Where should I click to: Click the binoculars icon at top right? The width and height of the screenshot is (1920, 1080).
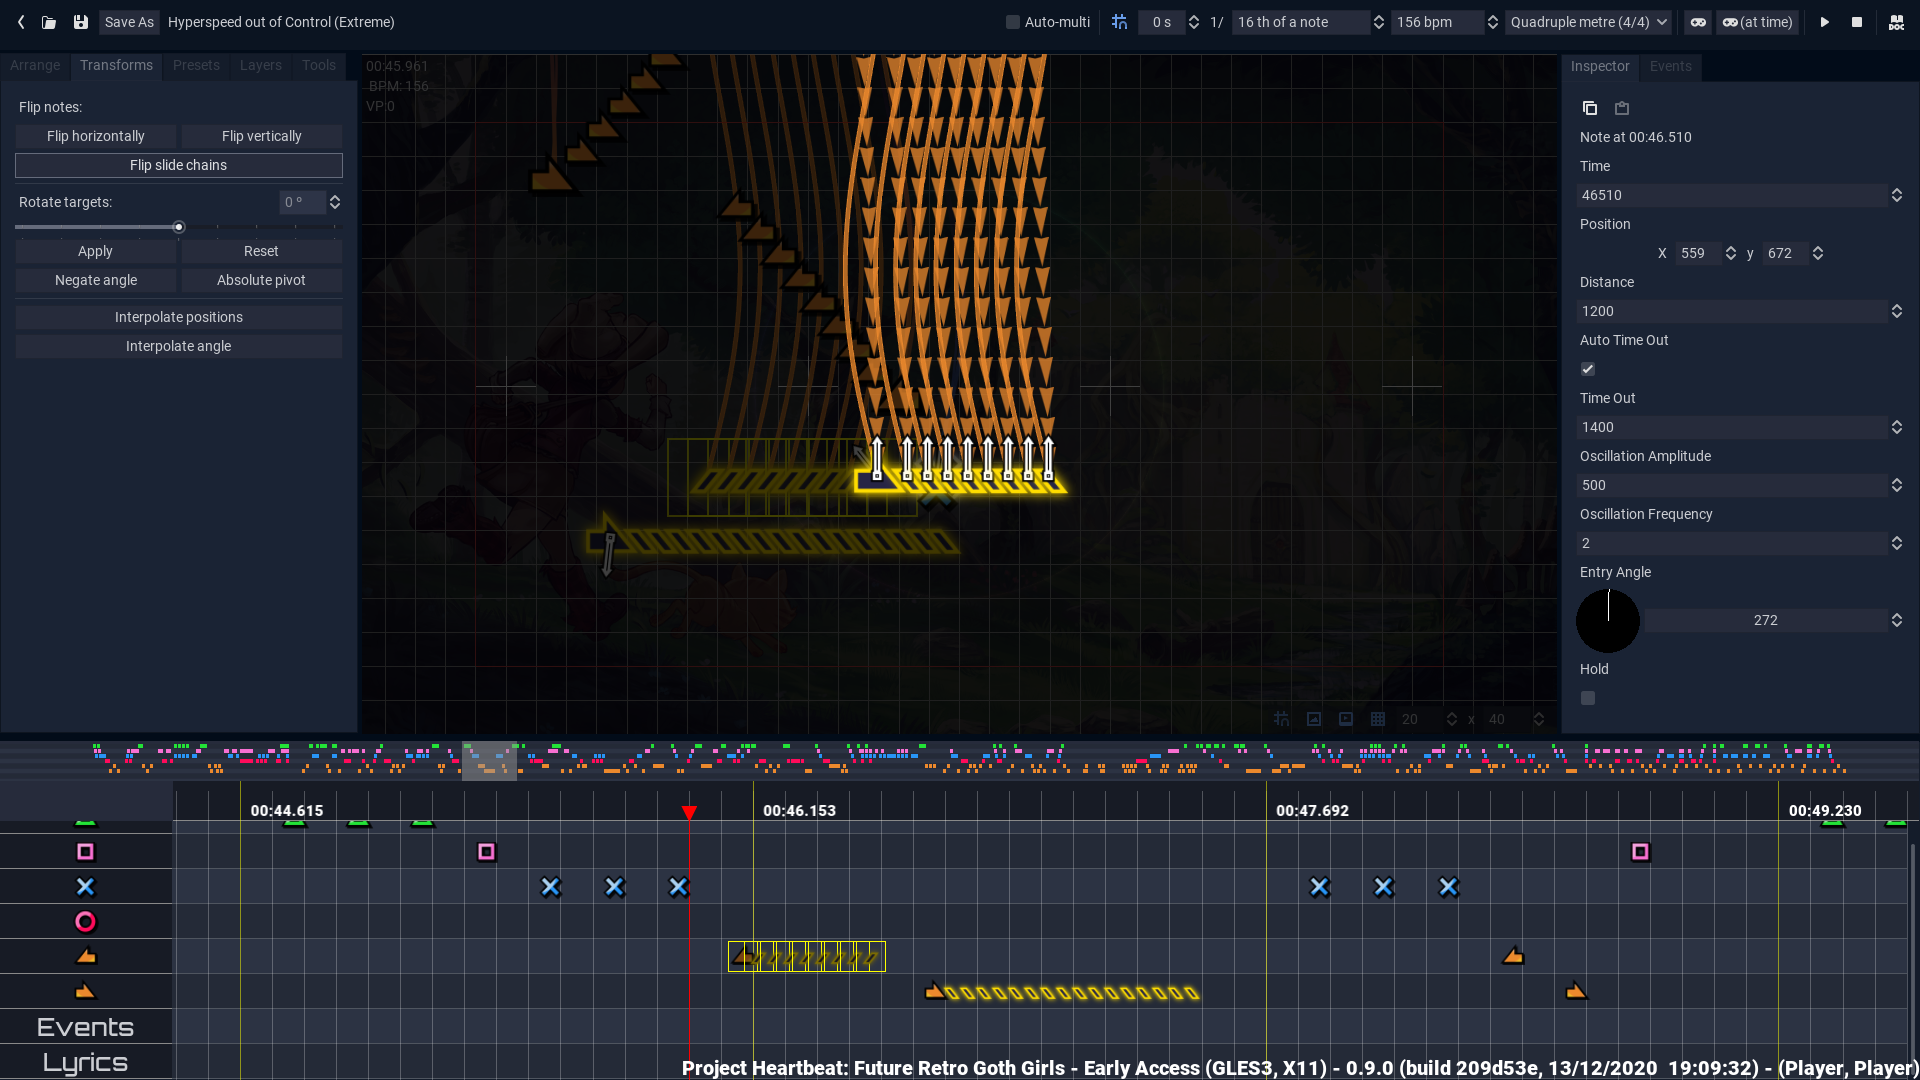pos(1896,22)
